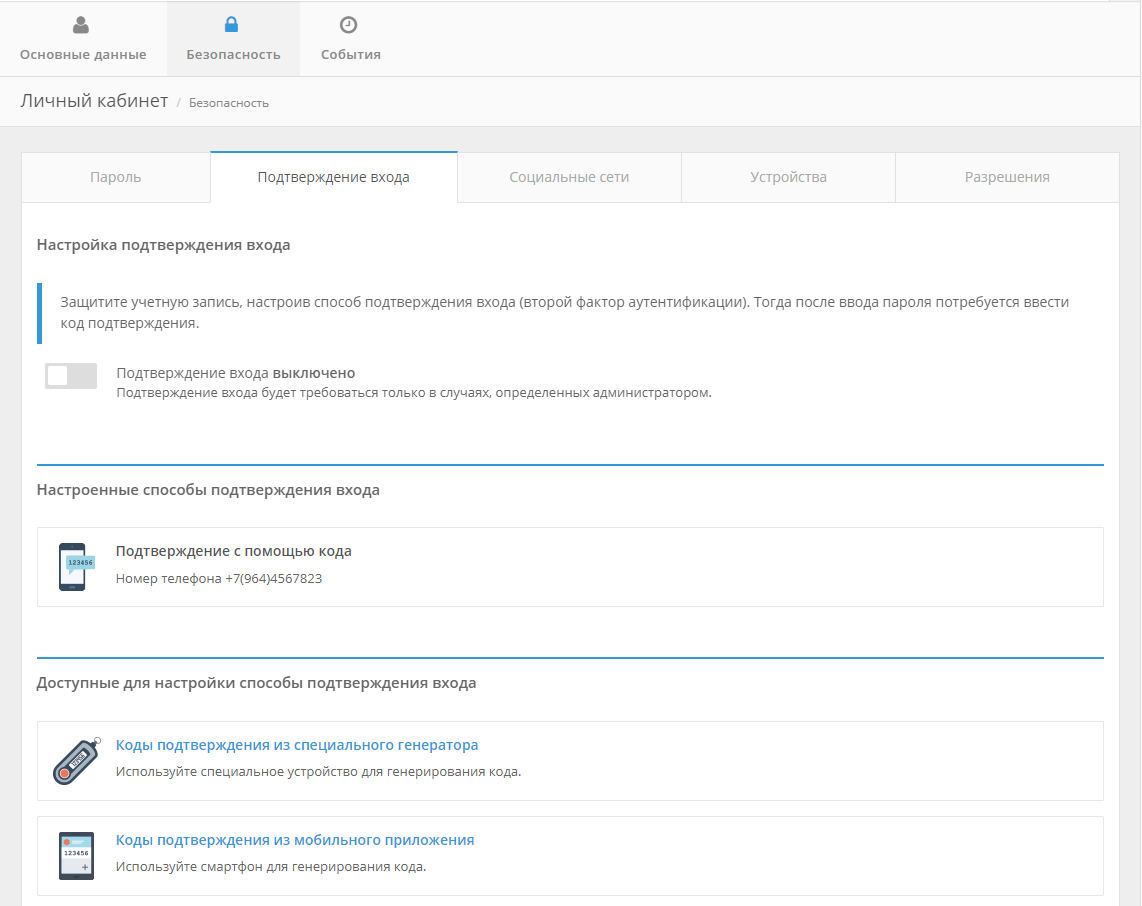Select Безопасность in top navigation

point(233,54)
